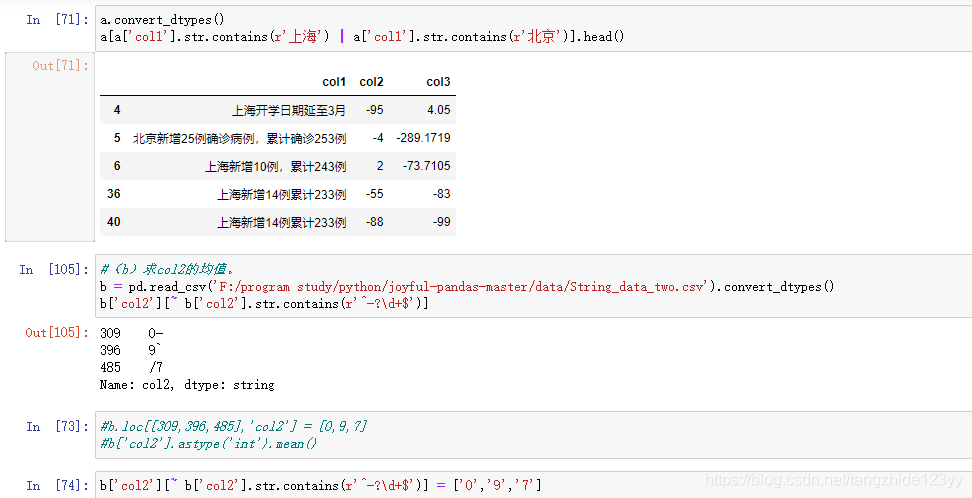Screen dimensions: 972x498
Task: Click the cell '上海开学日期延至3月'
Action: click(x=289, y=110)
